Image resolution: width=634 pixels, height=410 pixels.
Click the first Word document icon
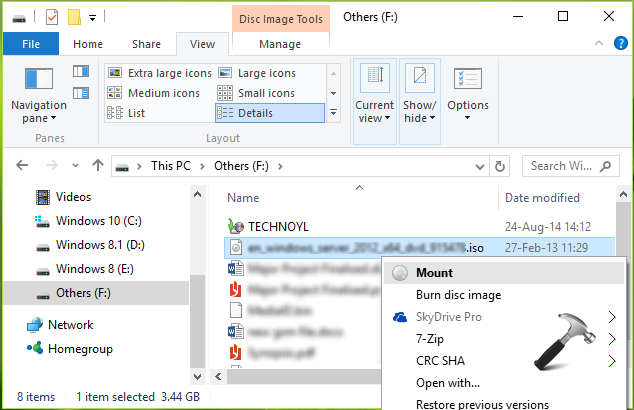[x=235, y=268]
